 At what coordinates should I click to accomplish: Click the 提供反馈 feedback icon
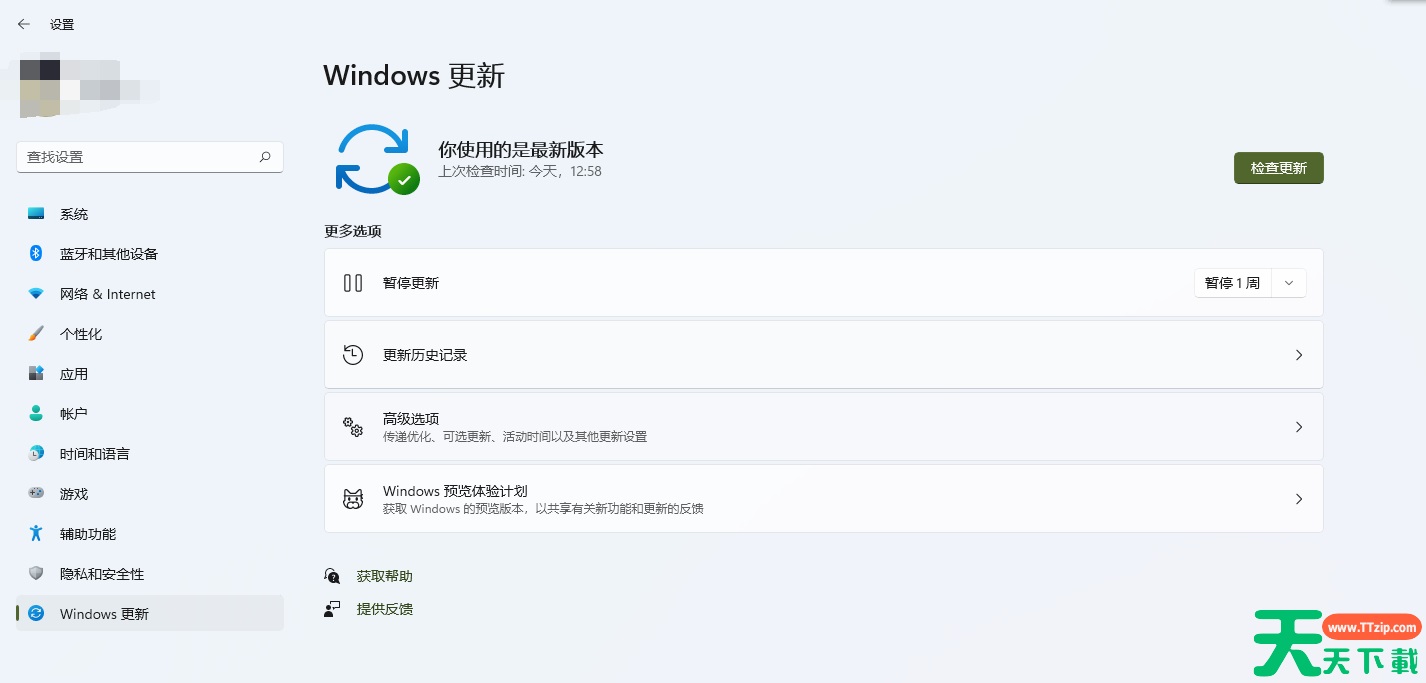point(332,608)
